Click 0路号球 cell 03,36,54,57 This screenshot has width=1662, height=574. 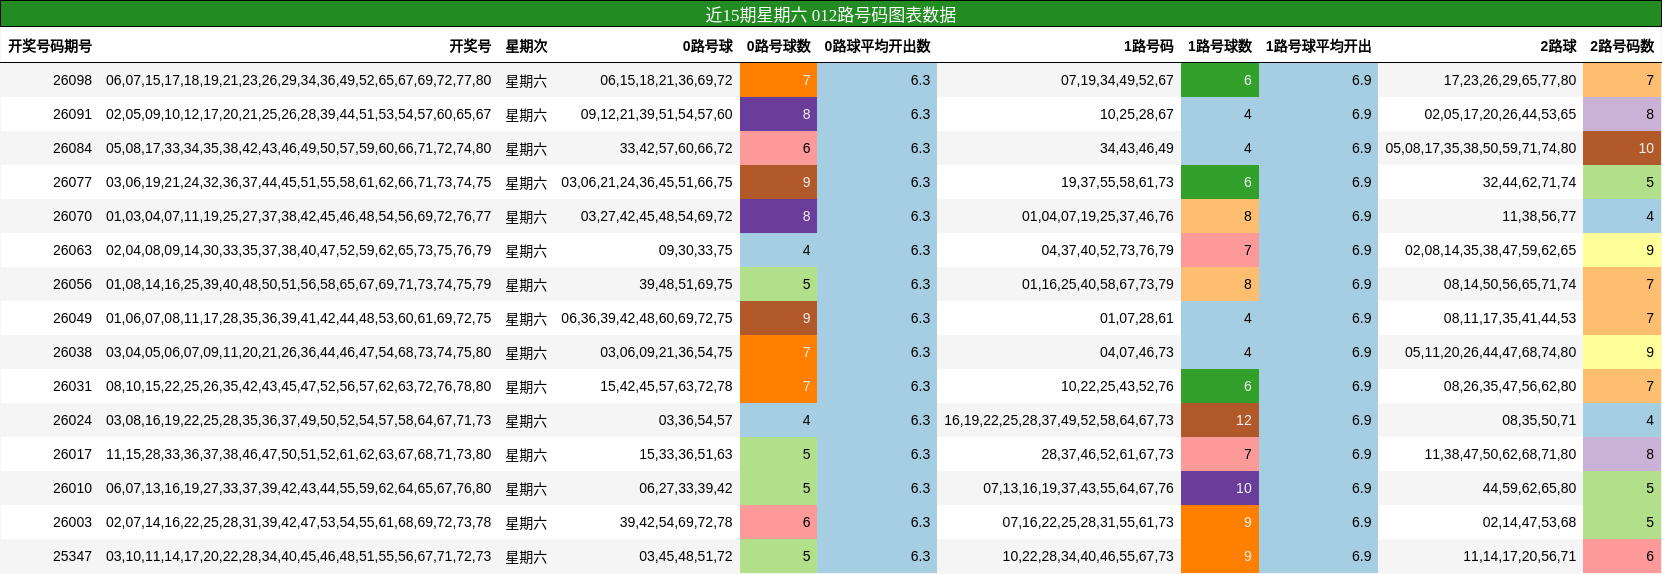point(695,420)
